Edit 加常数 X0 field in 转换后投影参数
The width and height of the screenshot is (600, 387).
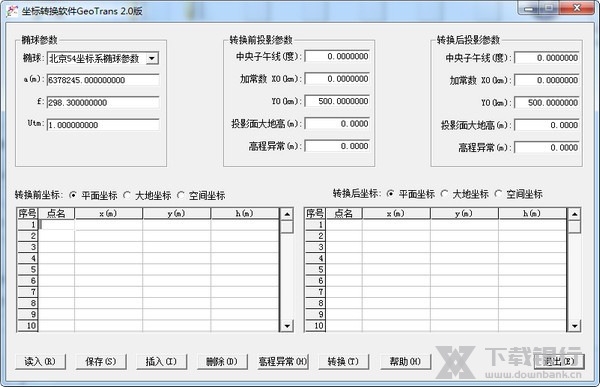[x=547, y=80]
